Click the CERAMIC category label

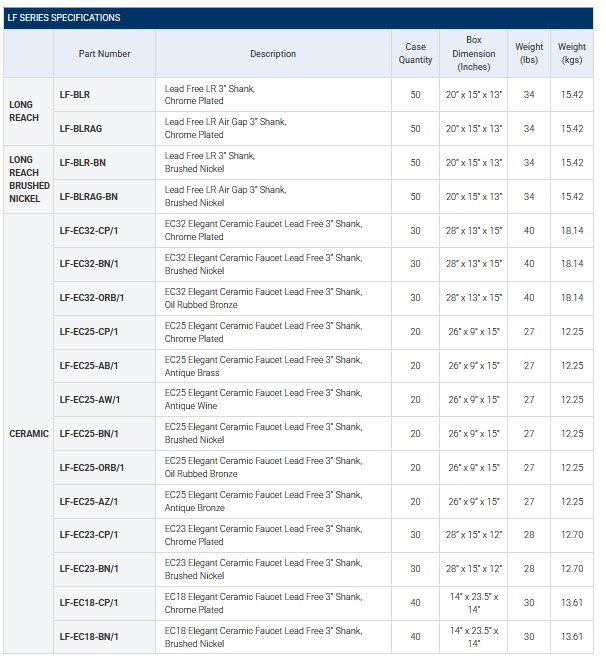tap(29, 434)
